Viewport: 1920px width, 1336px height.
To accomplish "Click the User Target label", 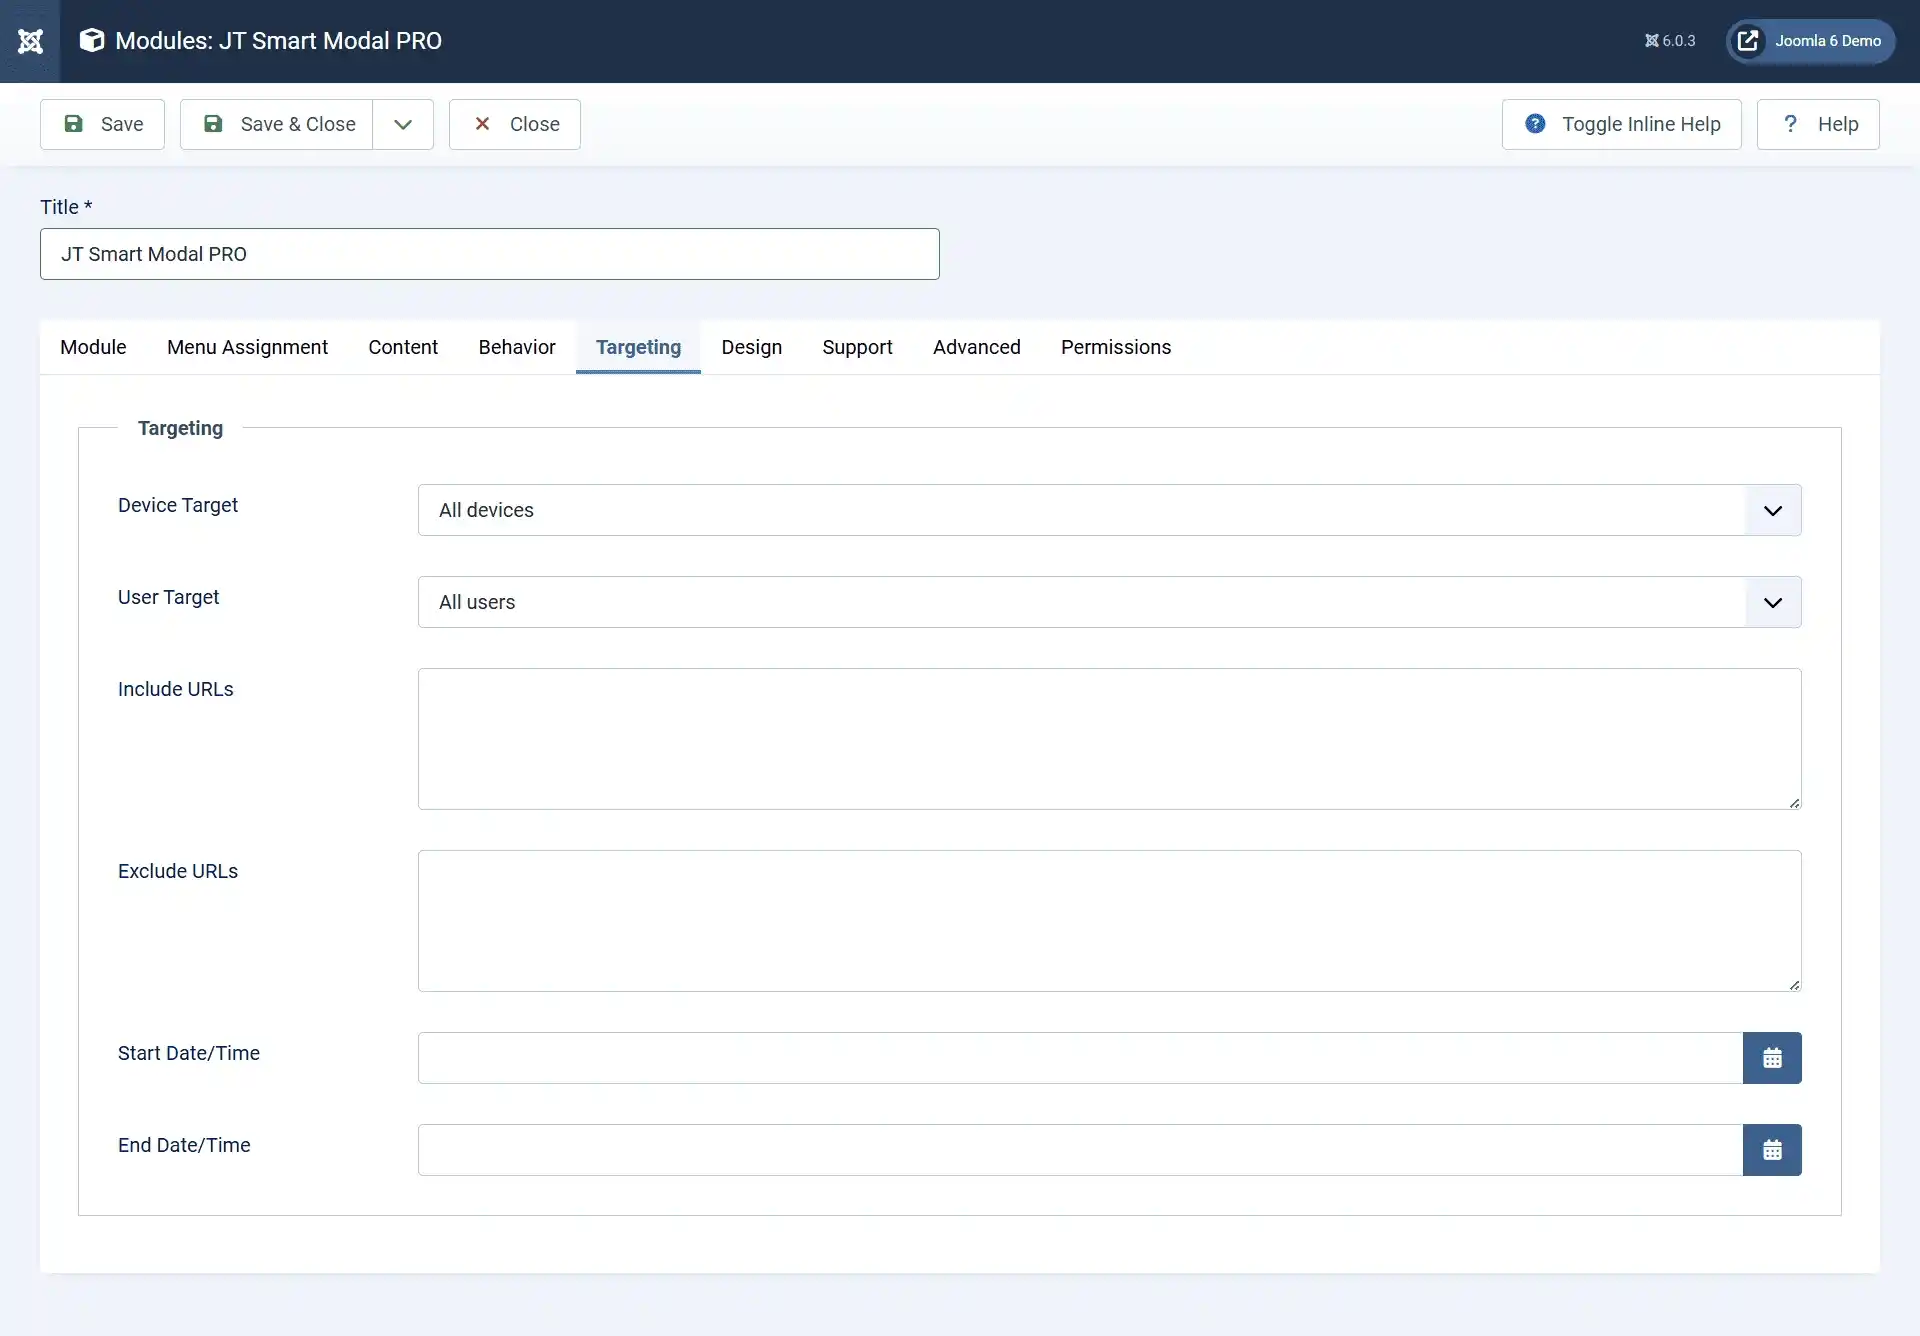I will [168, 597].
